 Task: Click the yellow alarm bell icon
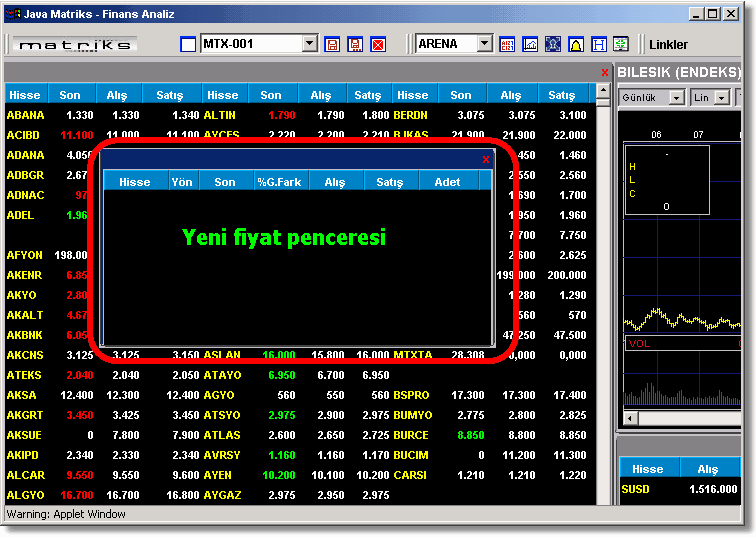tap(576, 44)
